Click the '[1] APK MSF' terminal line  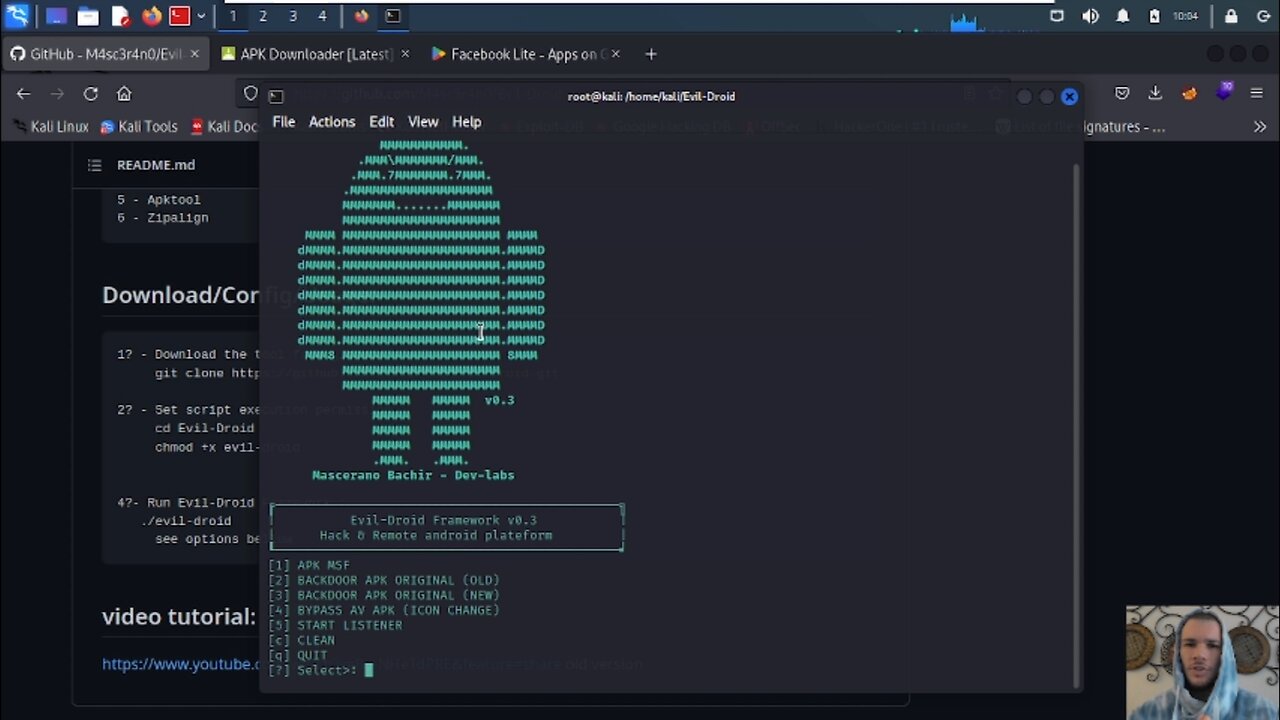coord(309,565)
